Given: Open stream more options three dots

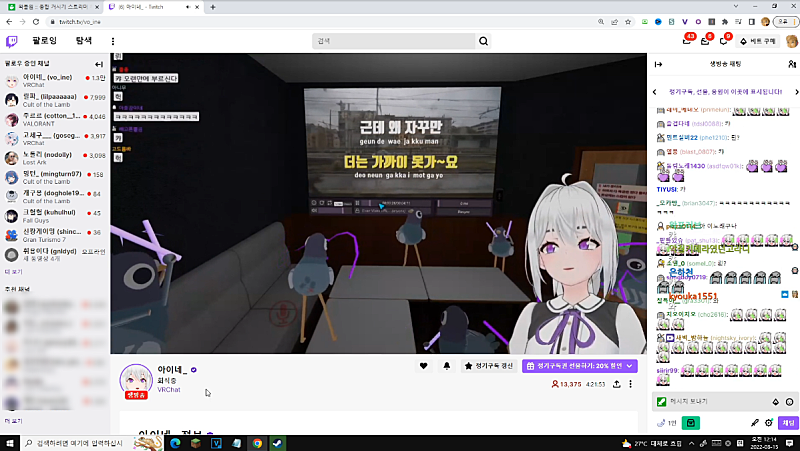Looking at the screenshot, I should (631, 384).
